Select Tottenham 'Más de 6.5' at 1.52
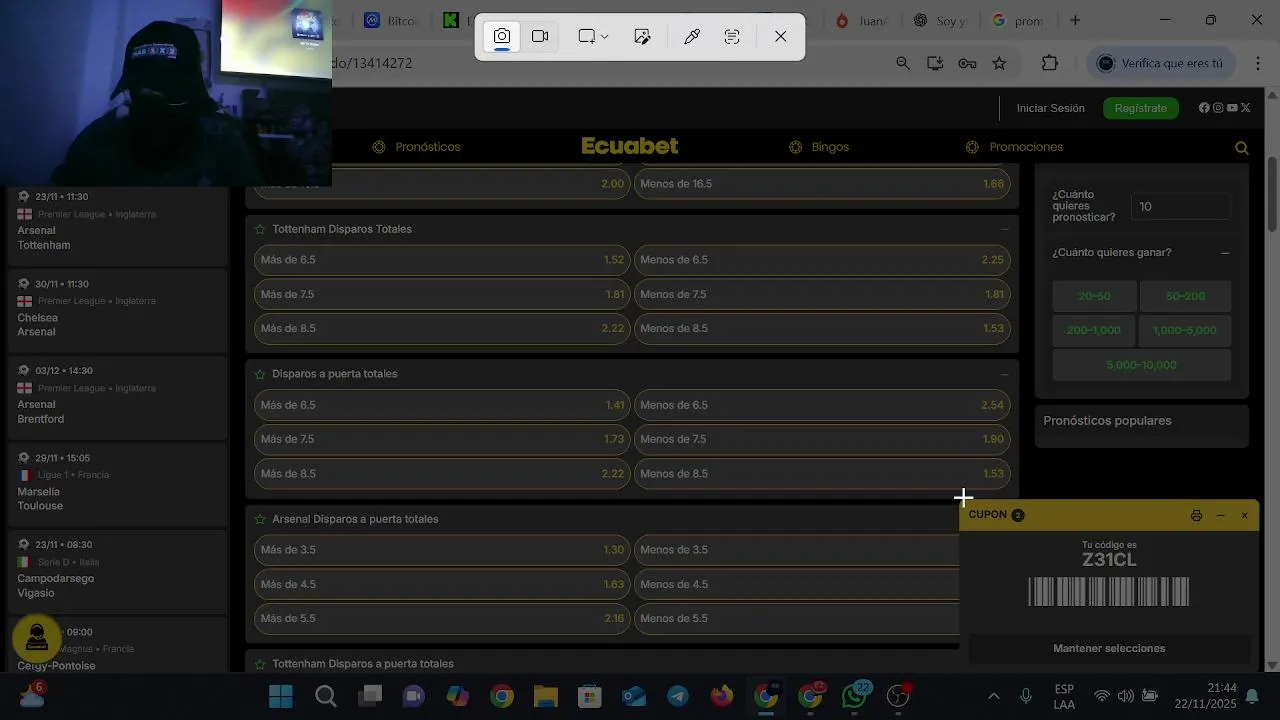Viewport: 1280px width, 720px height. (x=442, y=260)
